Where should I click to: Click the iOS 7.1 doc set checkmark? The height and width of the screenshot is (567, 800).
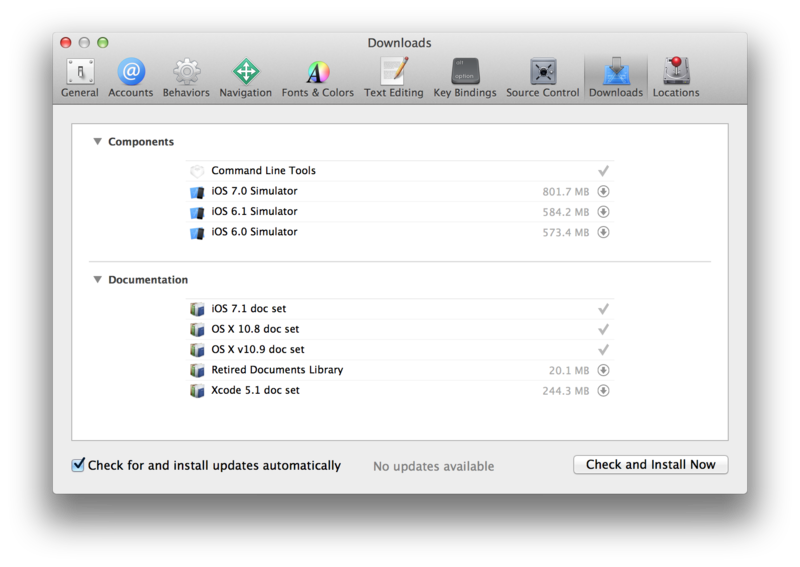coord(604,309)
